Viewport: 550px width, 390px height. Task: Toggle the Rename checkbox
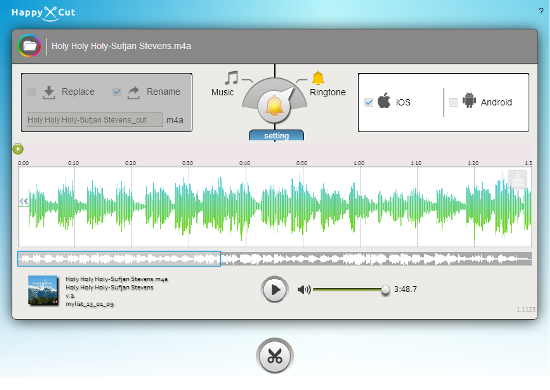(116, 92)
